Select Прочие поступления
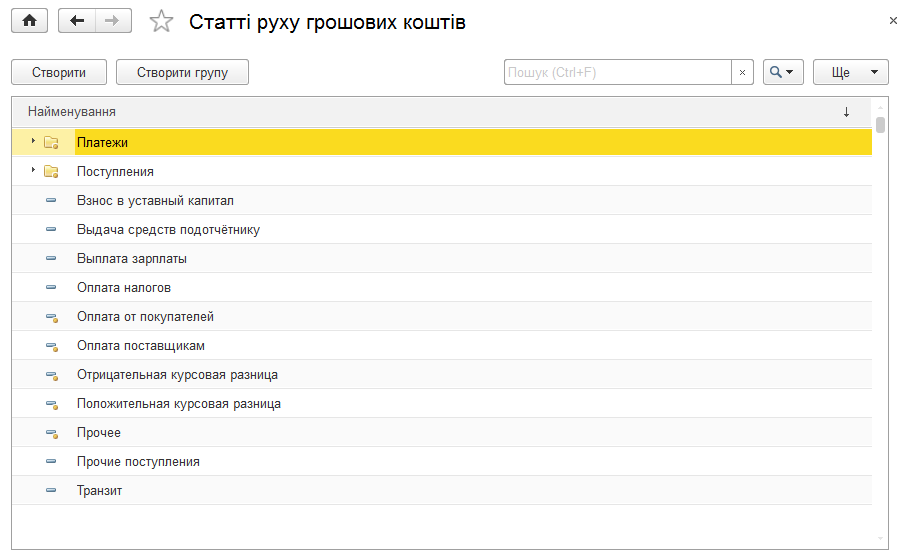The image size is (902, 556). 442,462
